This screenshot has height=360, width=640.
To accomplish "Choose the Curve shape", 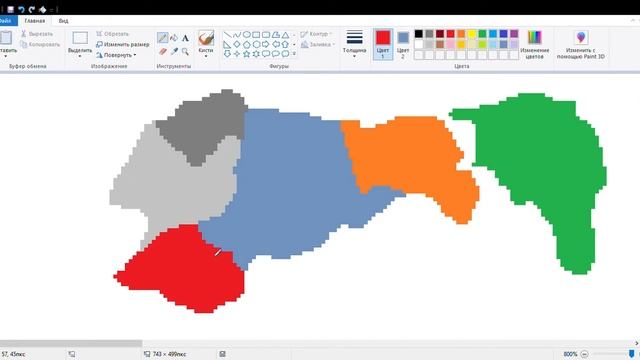I will [x=237, y=35].
